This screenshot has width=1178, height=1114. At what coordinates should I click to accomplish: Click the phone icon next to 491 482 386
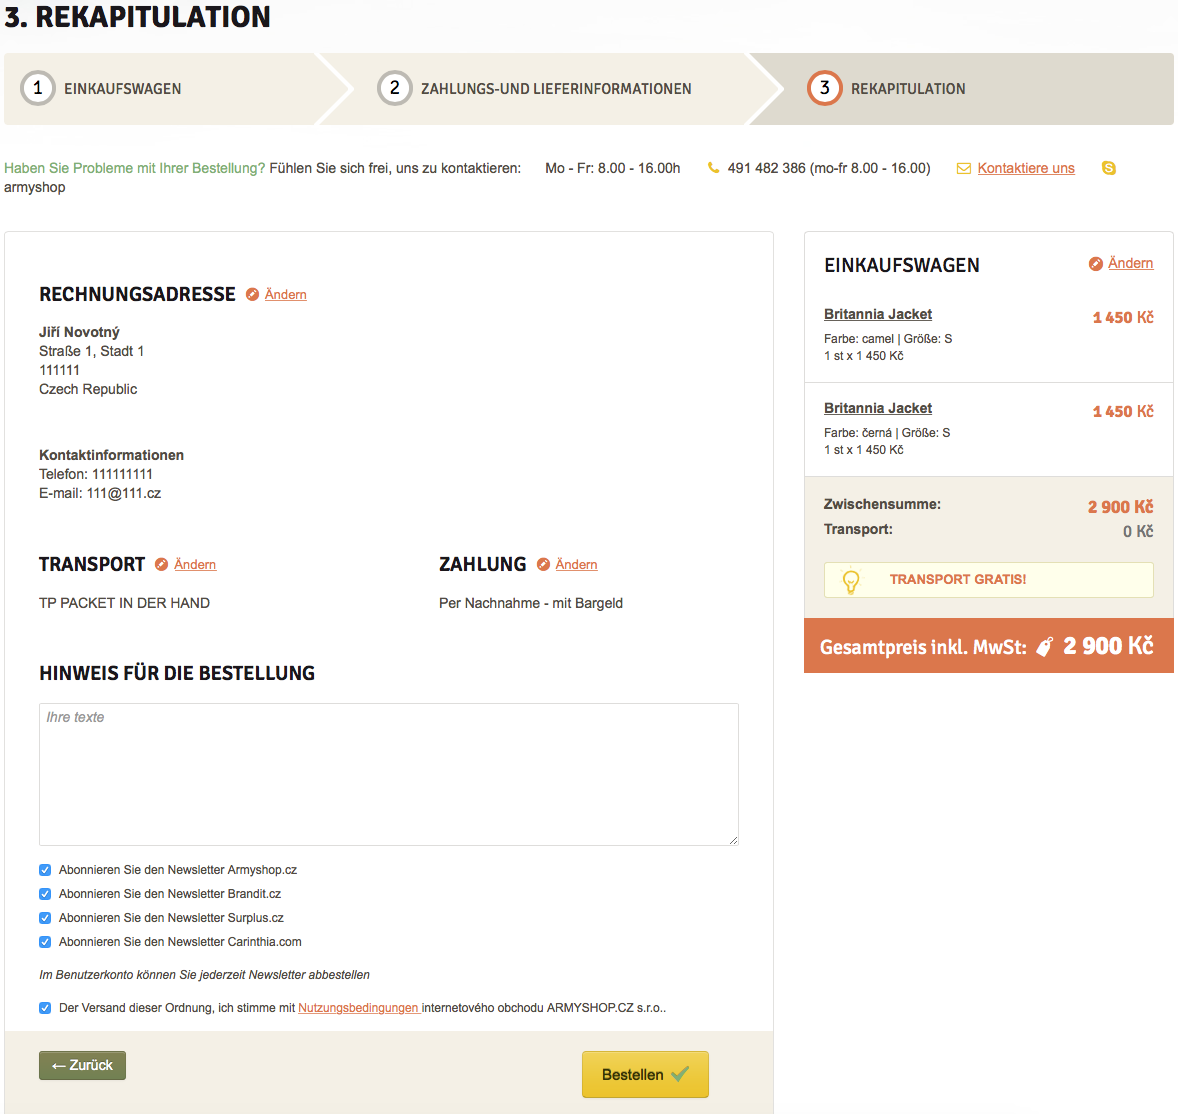tap(713, 168)
